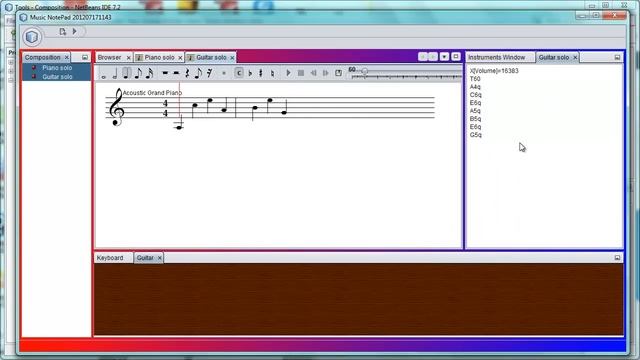Toggle the C accidental mode button
The image size is (640, 360).
point(239,73)
